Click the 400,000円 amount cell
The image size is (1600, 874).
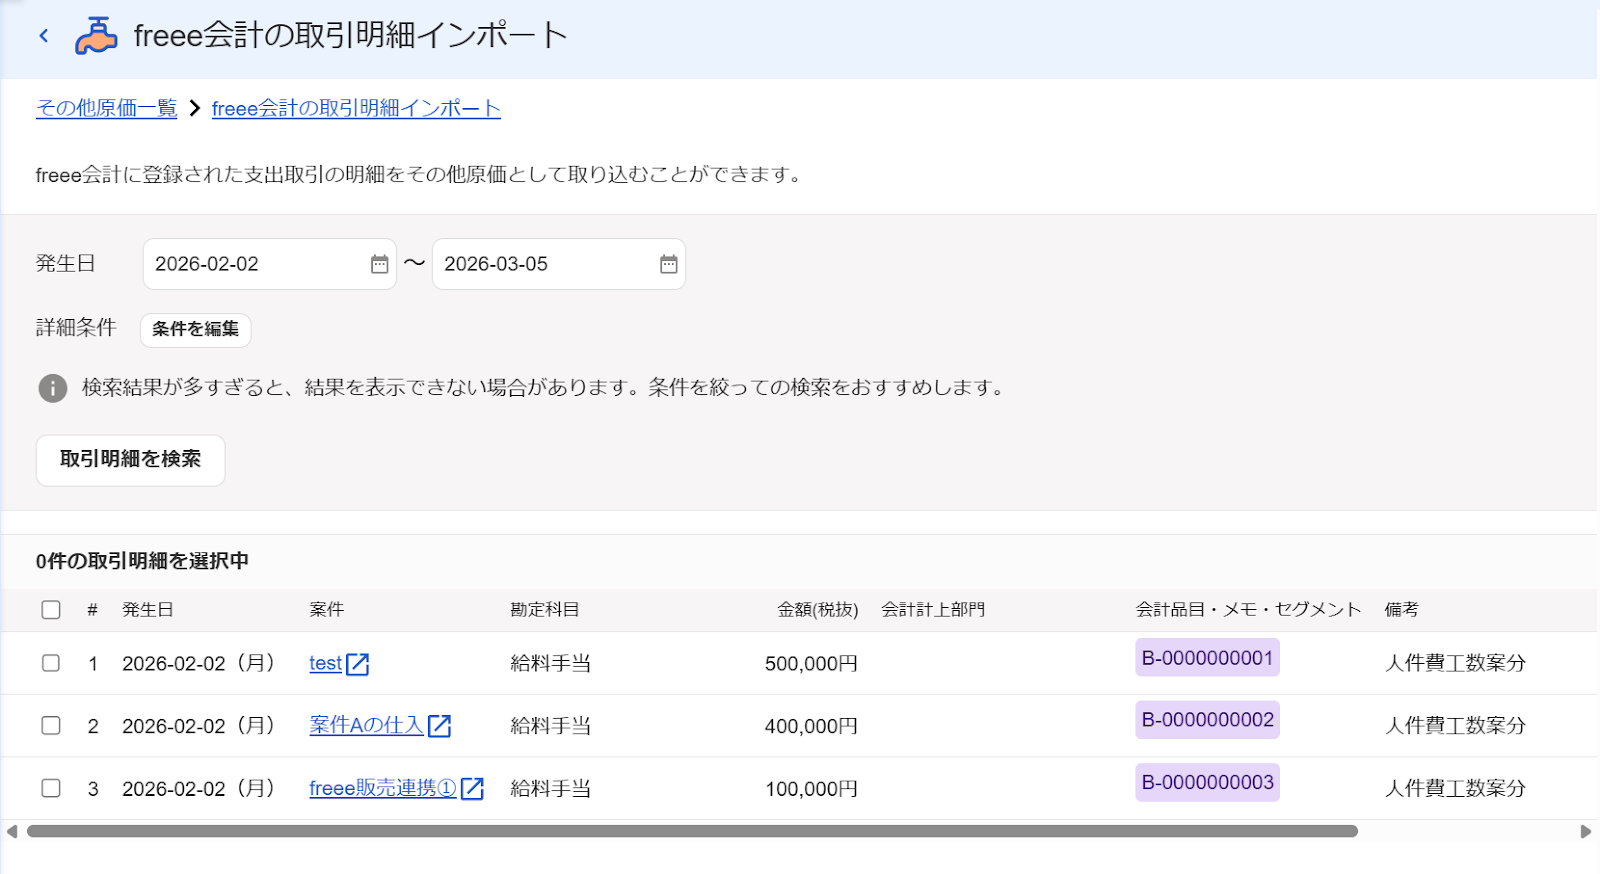coord(811,727)
